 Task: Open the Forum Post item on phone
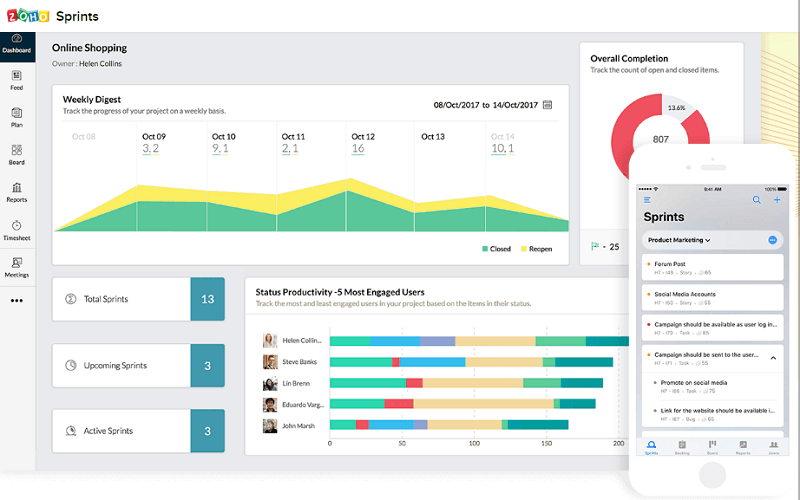[712, 267]
